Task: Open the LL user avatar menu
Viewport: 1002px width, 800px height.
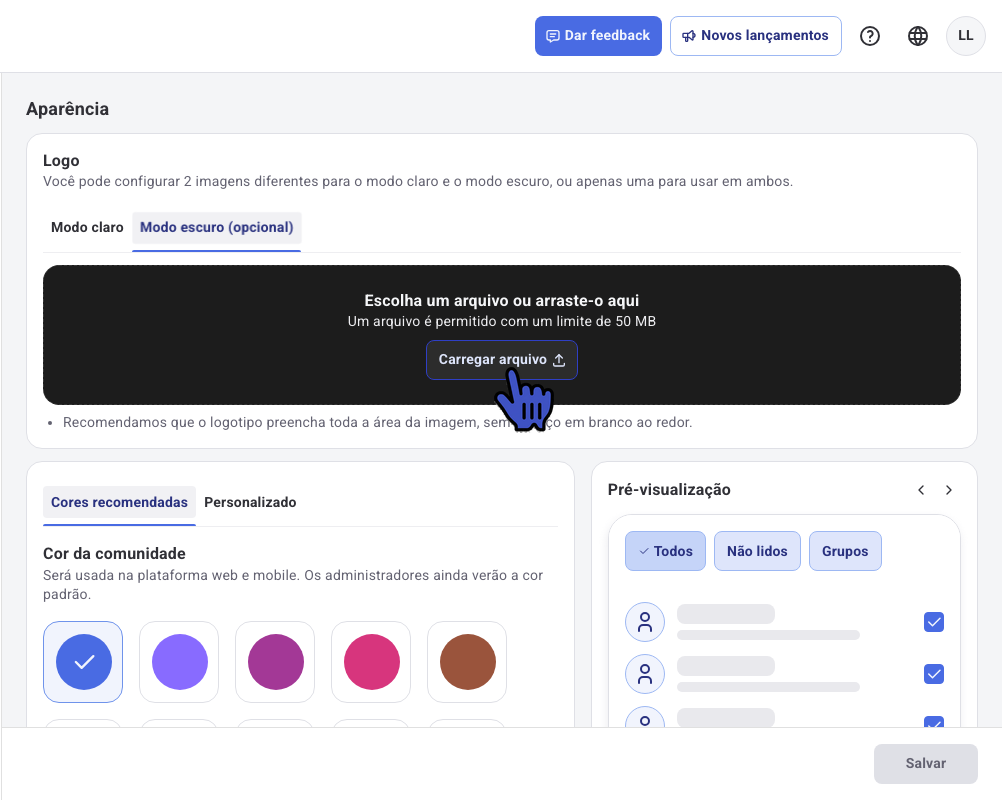Action: tap(965, 36)
